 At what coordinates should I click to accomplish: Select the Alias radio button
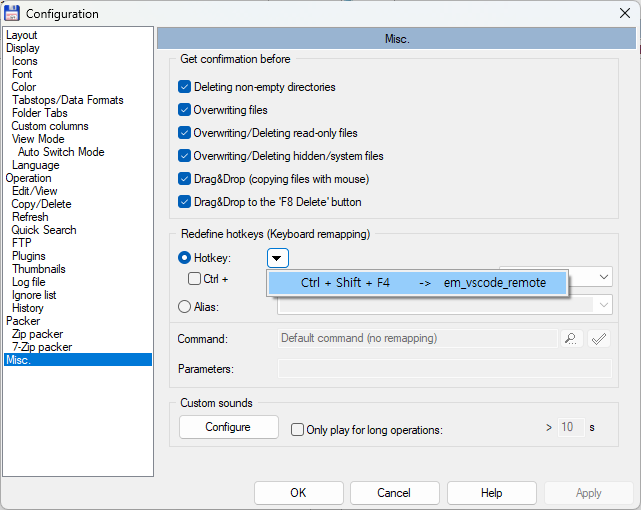(184, 307)
